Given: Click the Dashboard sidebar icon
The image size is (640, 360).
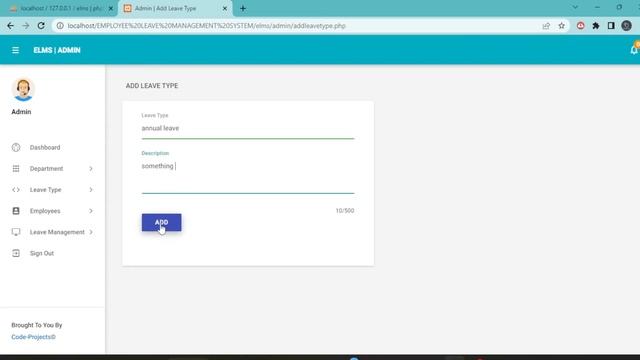Looking at the screenshot, I should tap(16, 147).
